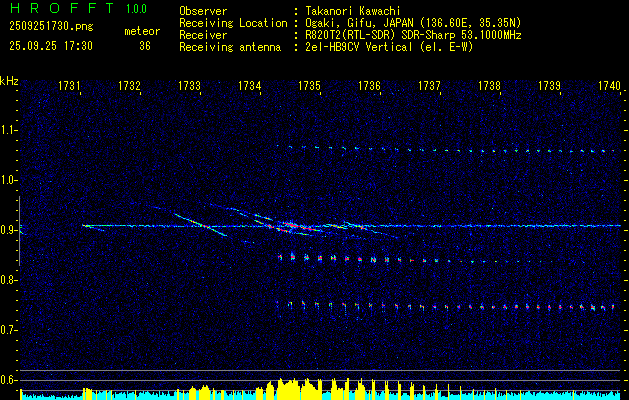The height and width of the screenshot is (400, 629).
Task: Click the R820T2(RTL-SDR) SDR-Sharp receiver text
Action: point(413,35)
